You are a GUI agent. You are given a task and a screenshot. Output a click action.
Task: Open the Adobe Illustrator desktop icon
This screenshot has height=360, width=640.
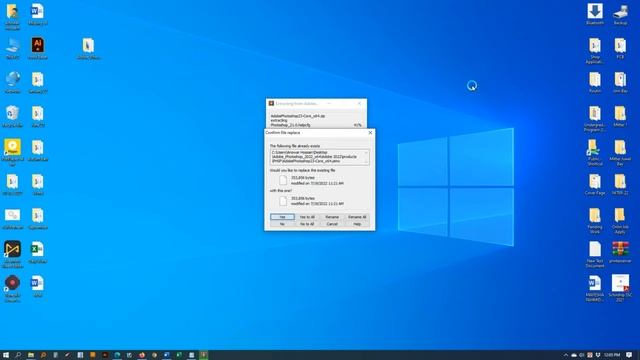(38, 48)
